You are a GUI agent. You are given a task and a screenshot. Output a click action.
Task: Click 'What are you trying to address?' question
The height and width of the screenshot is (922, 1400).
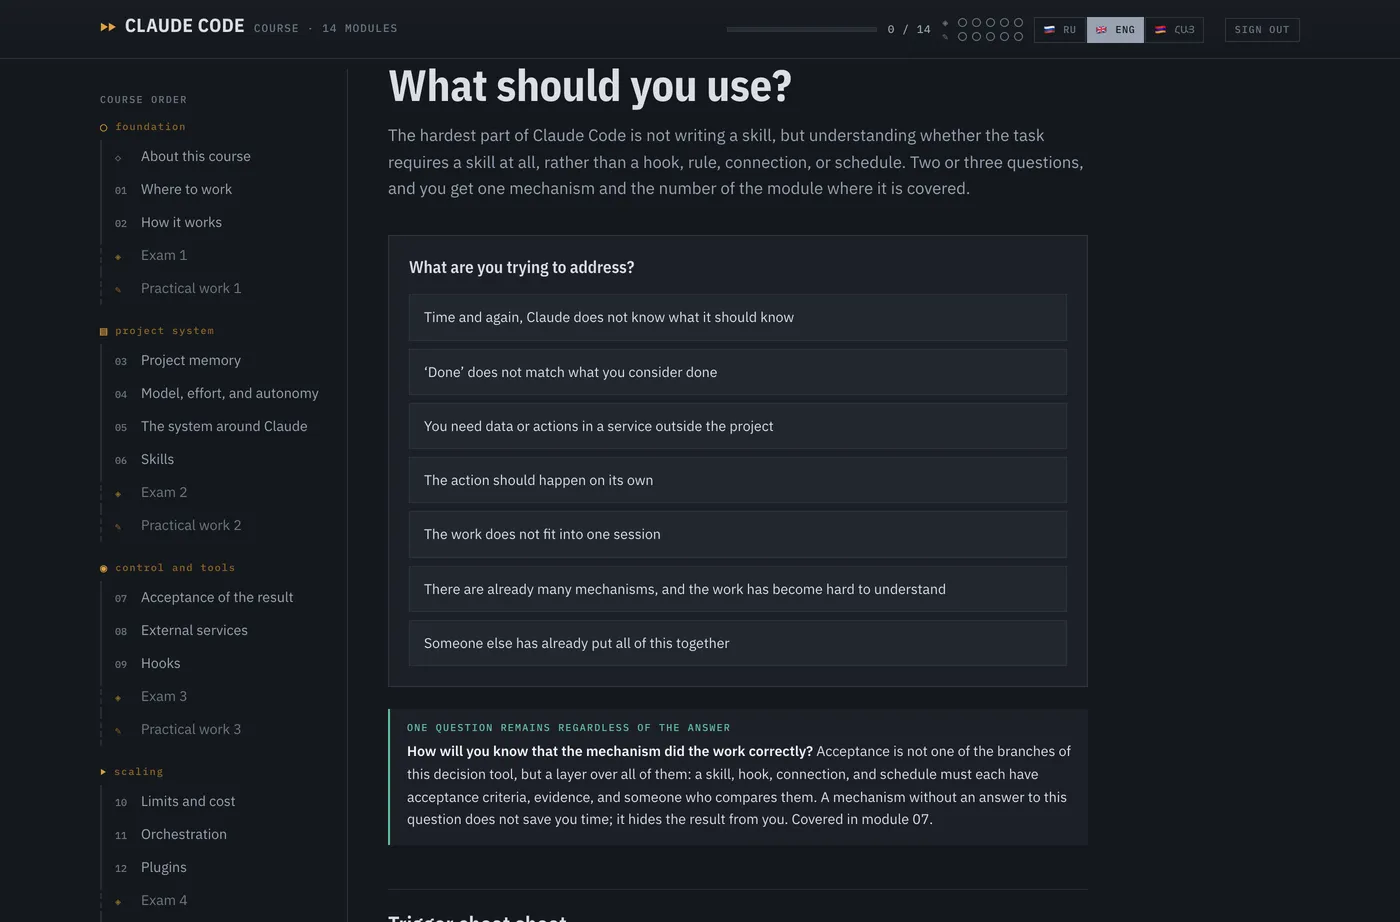[x=521, y=268]
